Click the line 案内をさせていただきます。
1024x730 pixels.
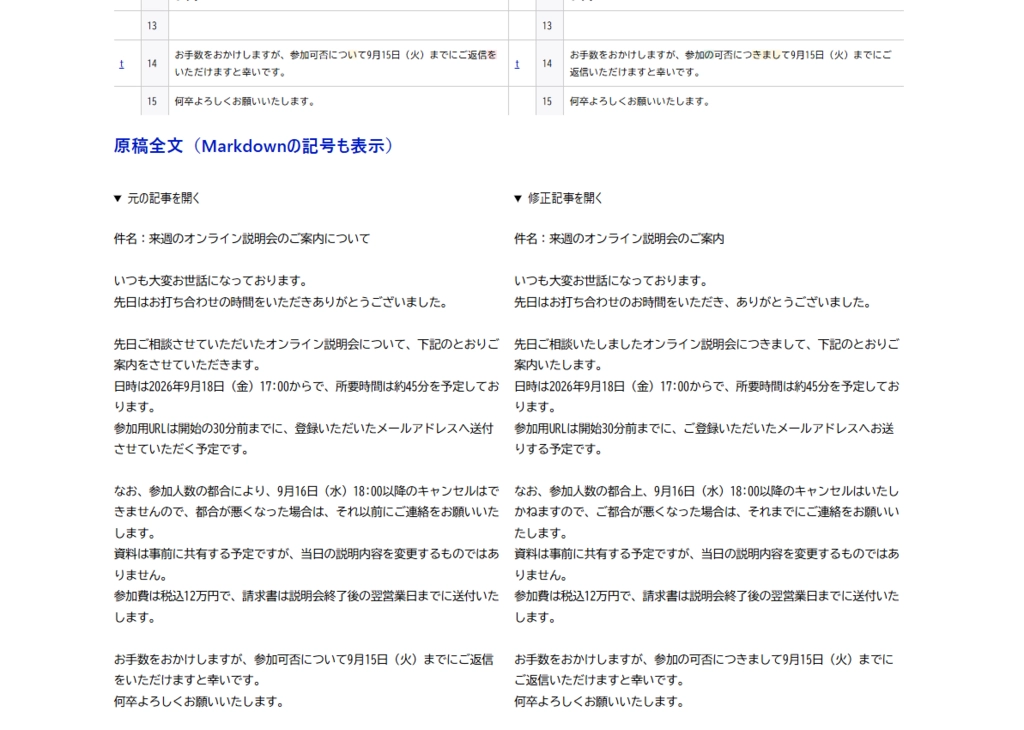[188, 365]
